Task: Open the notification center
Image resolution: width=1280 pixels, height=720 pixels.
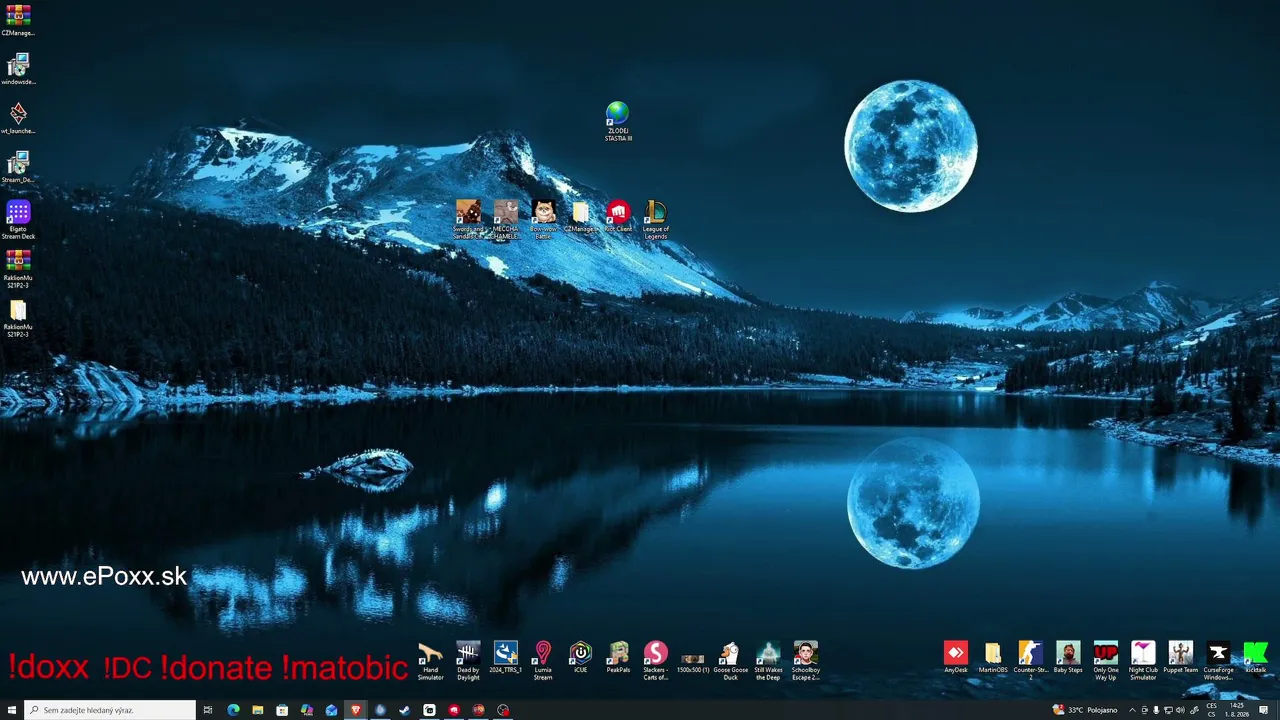Action: point(1264,710)
